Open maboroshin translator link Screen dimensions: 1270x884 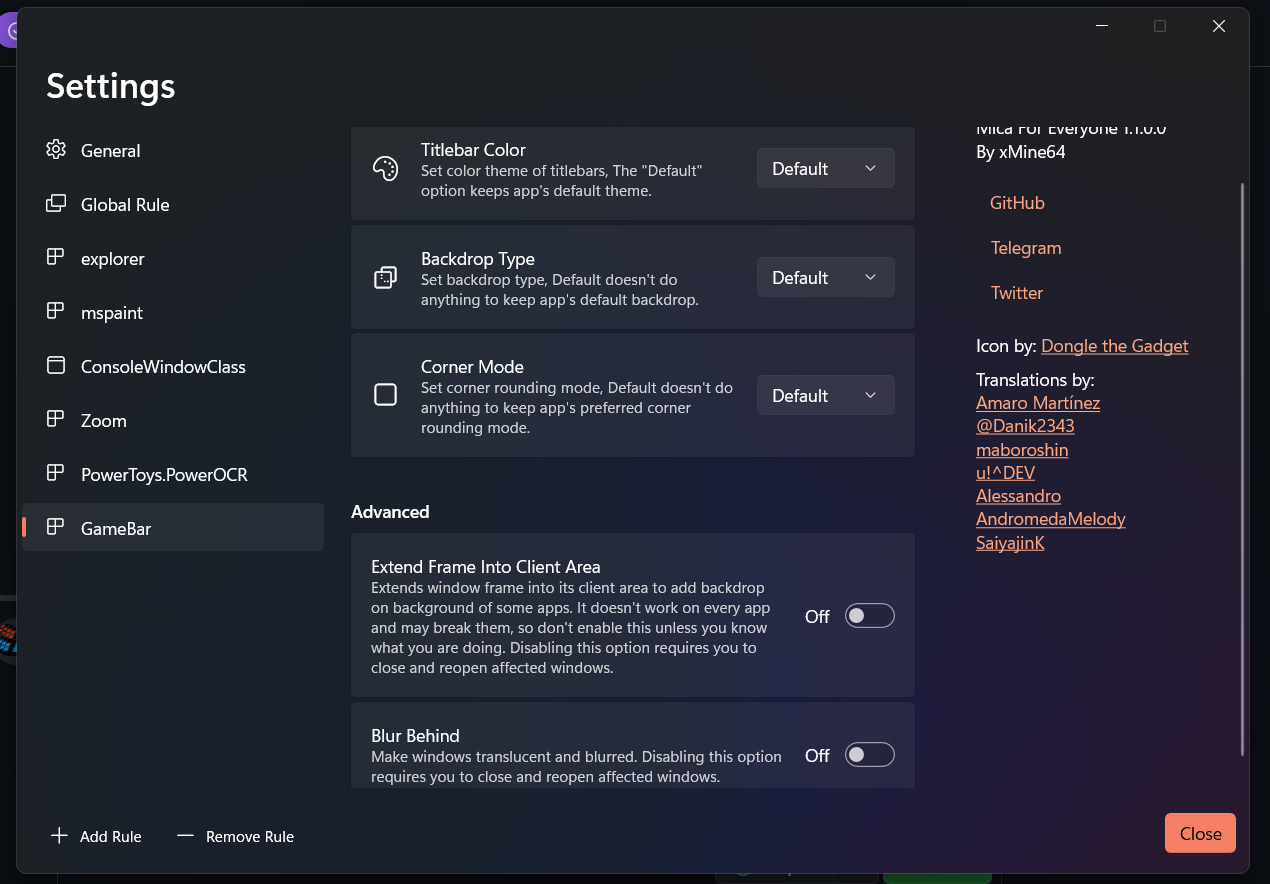(1022, 450)
